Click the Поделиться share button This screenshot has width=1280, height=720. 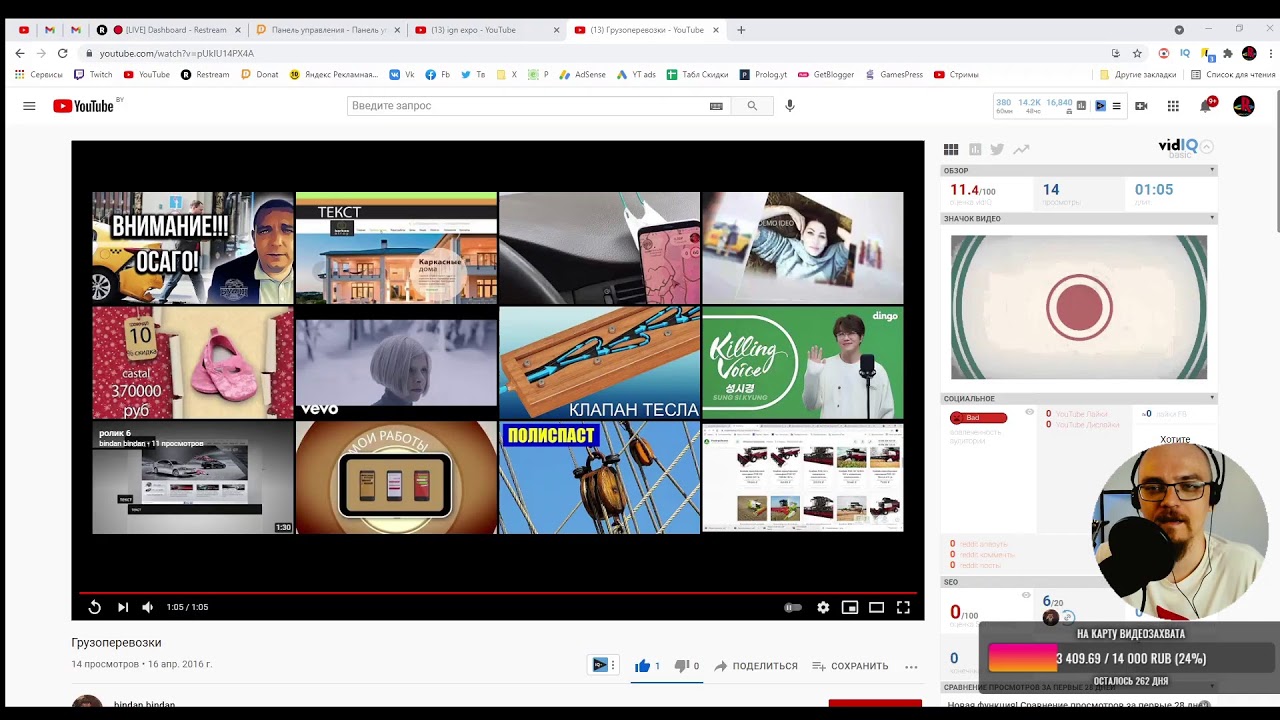pos(756,666)
